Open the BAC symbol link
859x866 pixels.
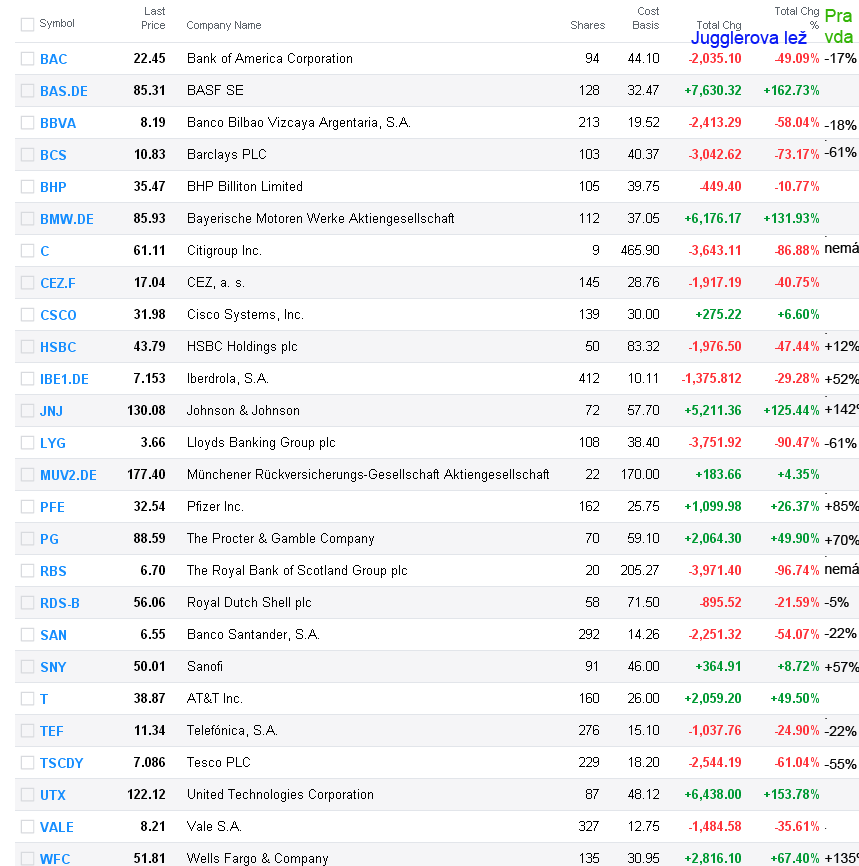(x=54, y=59)
